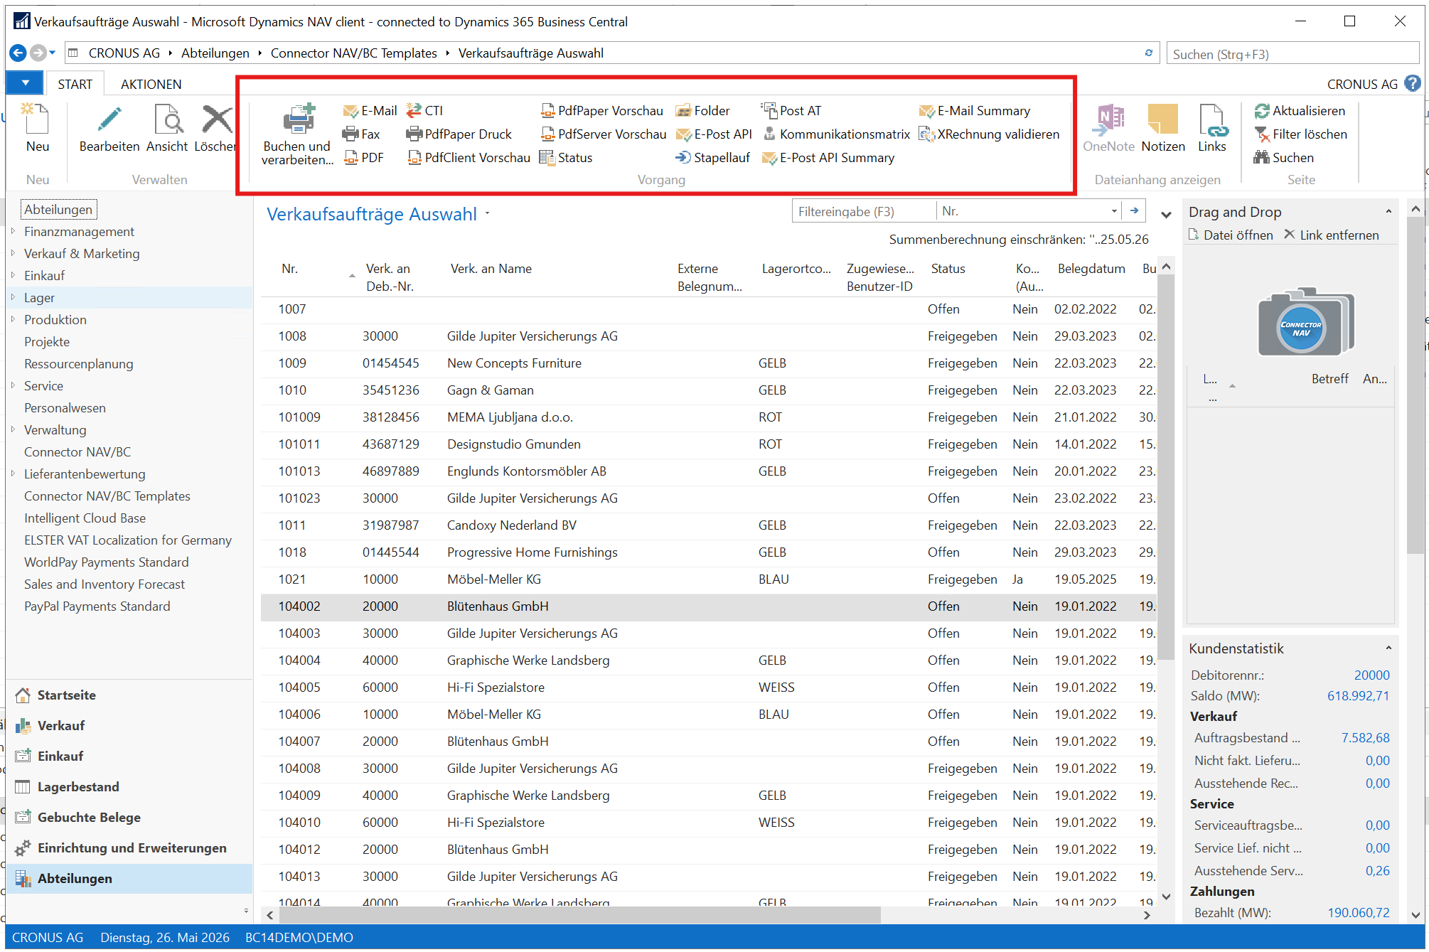Start the Stapellauf action
The image size is (1429, 952).
712,158
